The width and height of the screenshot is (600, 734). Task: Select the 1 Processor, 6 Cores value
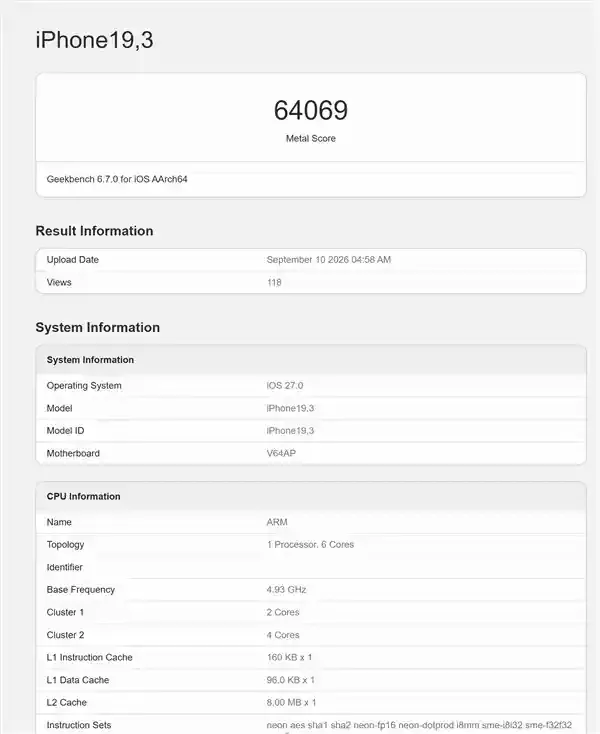coord(310,545)
